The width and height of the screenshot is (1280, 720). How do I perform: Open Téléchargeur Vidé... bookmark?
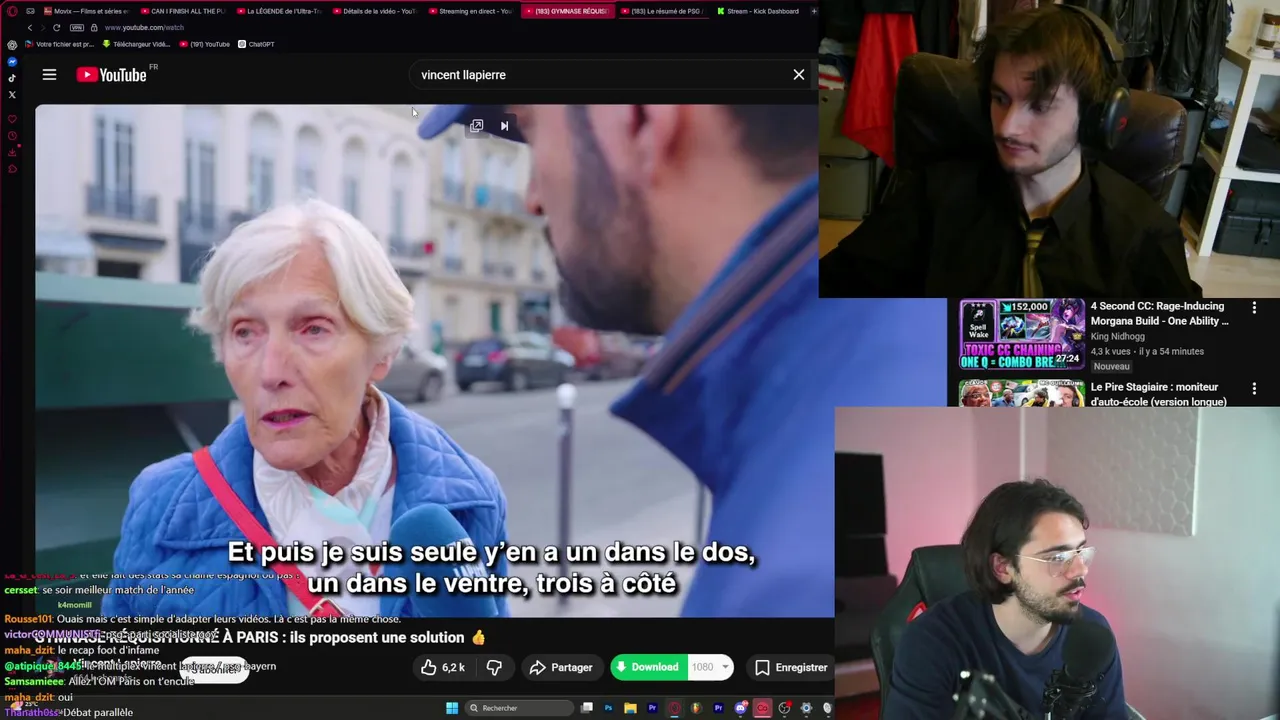click(136, 44)
